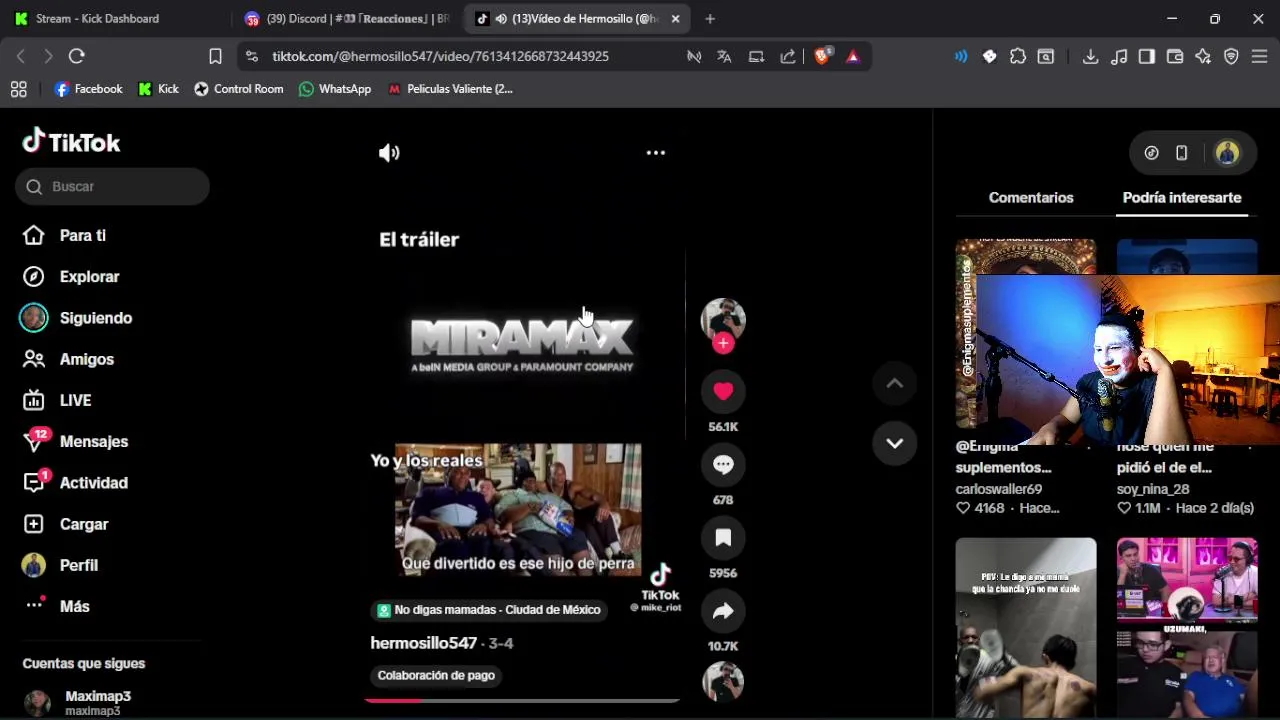This screenshot has width=1280, height=720.
Task: Open hermosillo547 username link
Action: pos(423,643)
